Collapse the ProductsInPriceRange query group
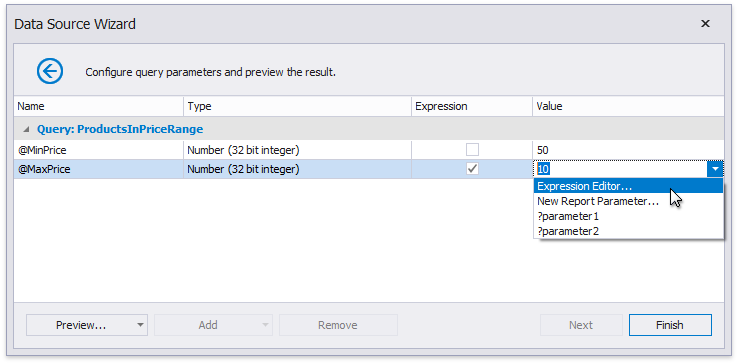738x364 pixels. (x=27, y=129)
